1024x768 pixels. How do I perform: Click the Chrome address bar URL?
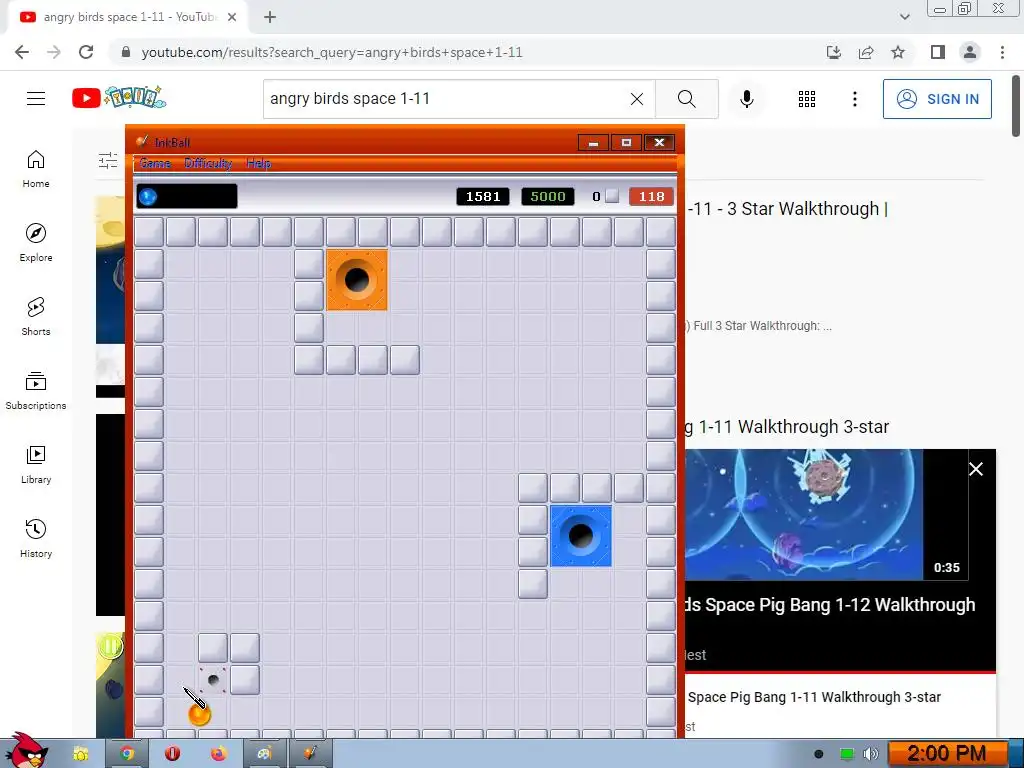[x=332, y=52]
